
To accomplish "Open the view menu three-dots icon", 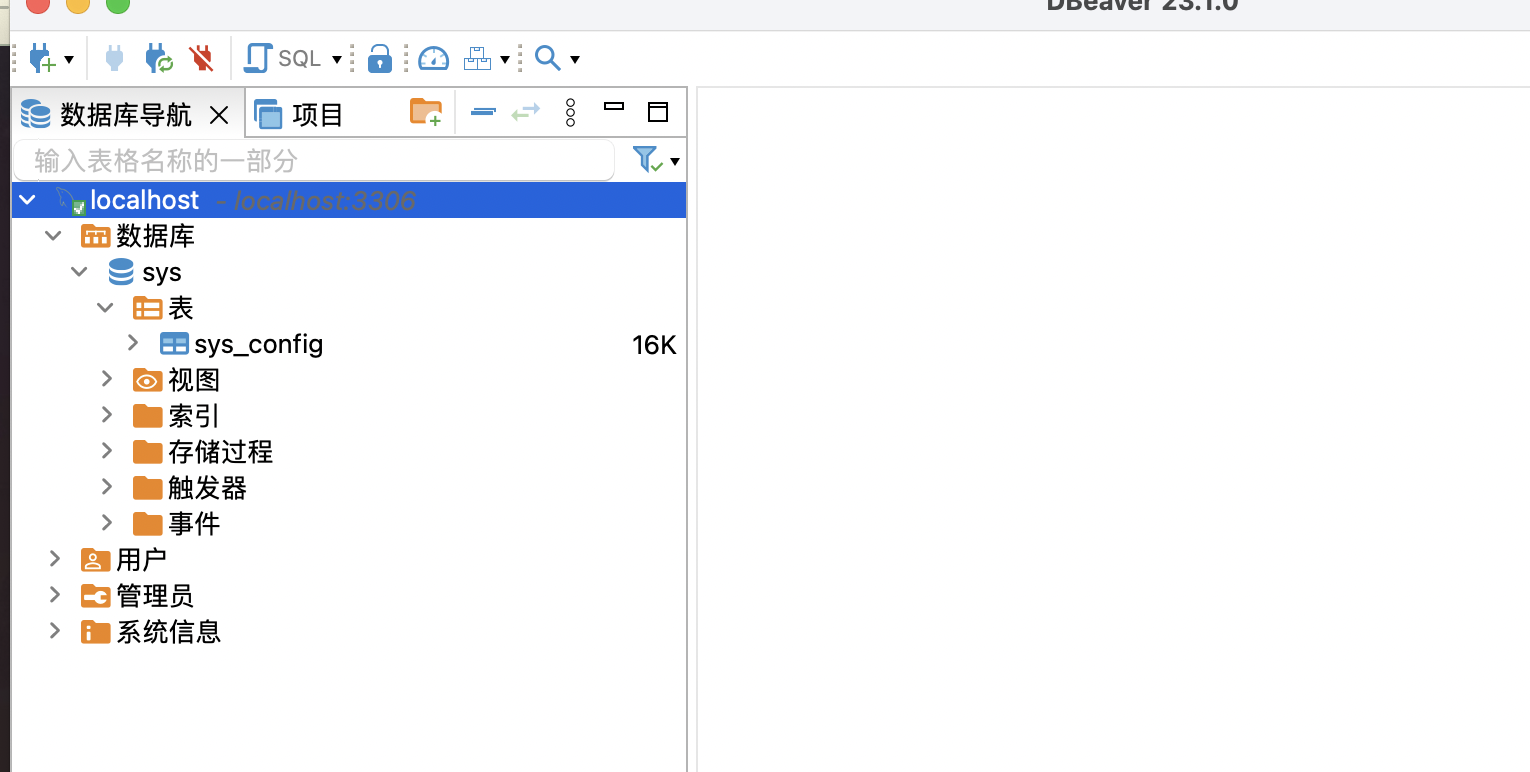I will coord(571,112).
